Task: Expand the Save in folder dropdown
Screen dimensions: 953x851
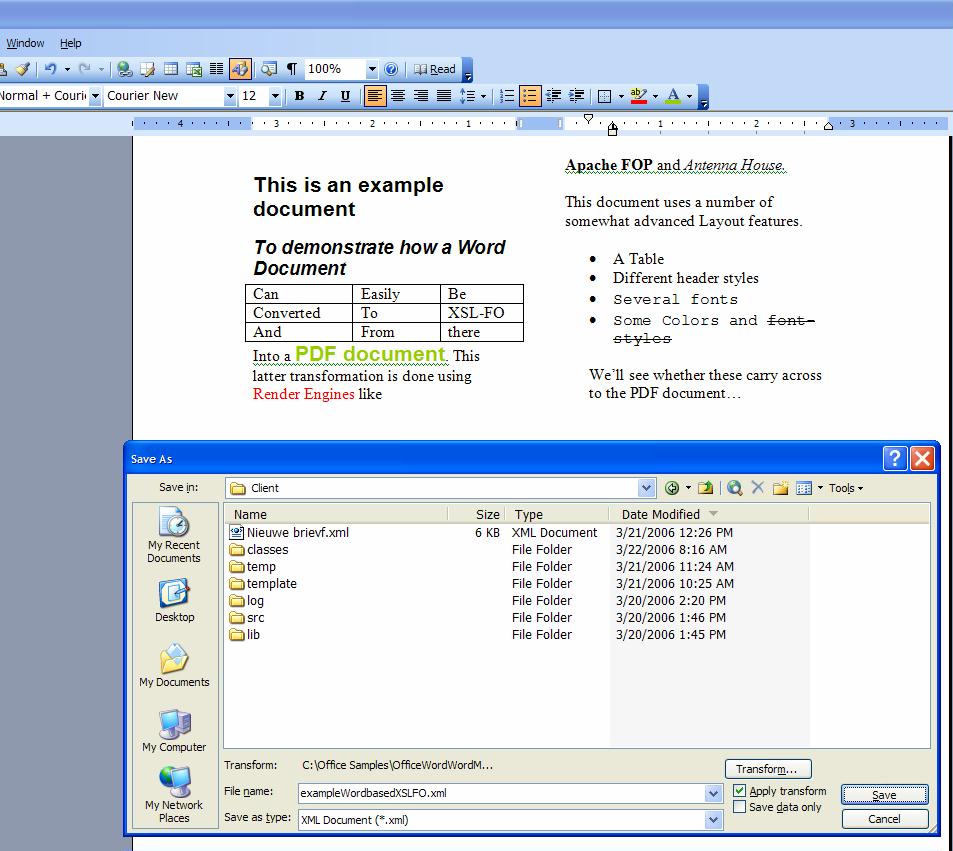Action: (646, 488)
